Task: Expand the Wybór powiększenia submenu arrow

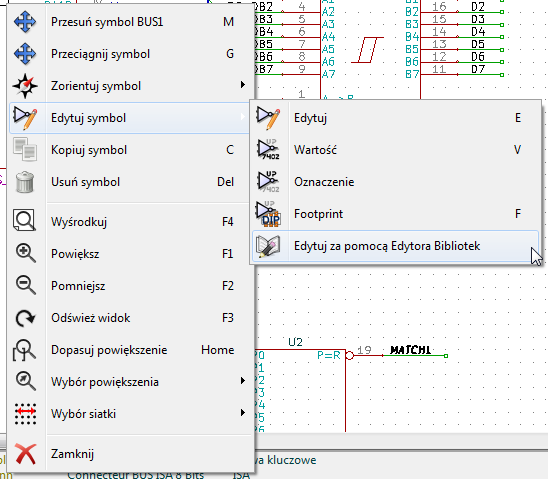Action: 243,381
